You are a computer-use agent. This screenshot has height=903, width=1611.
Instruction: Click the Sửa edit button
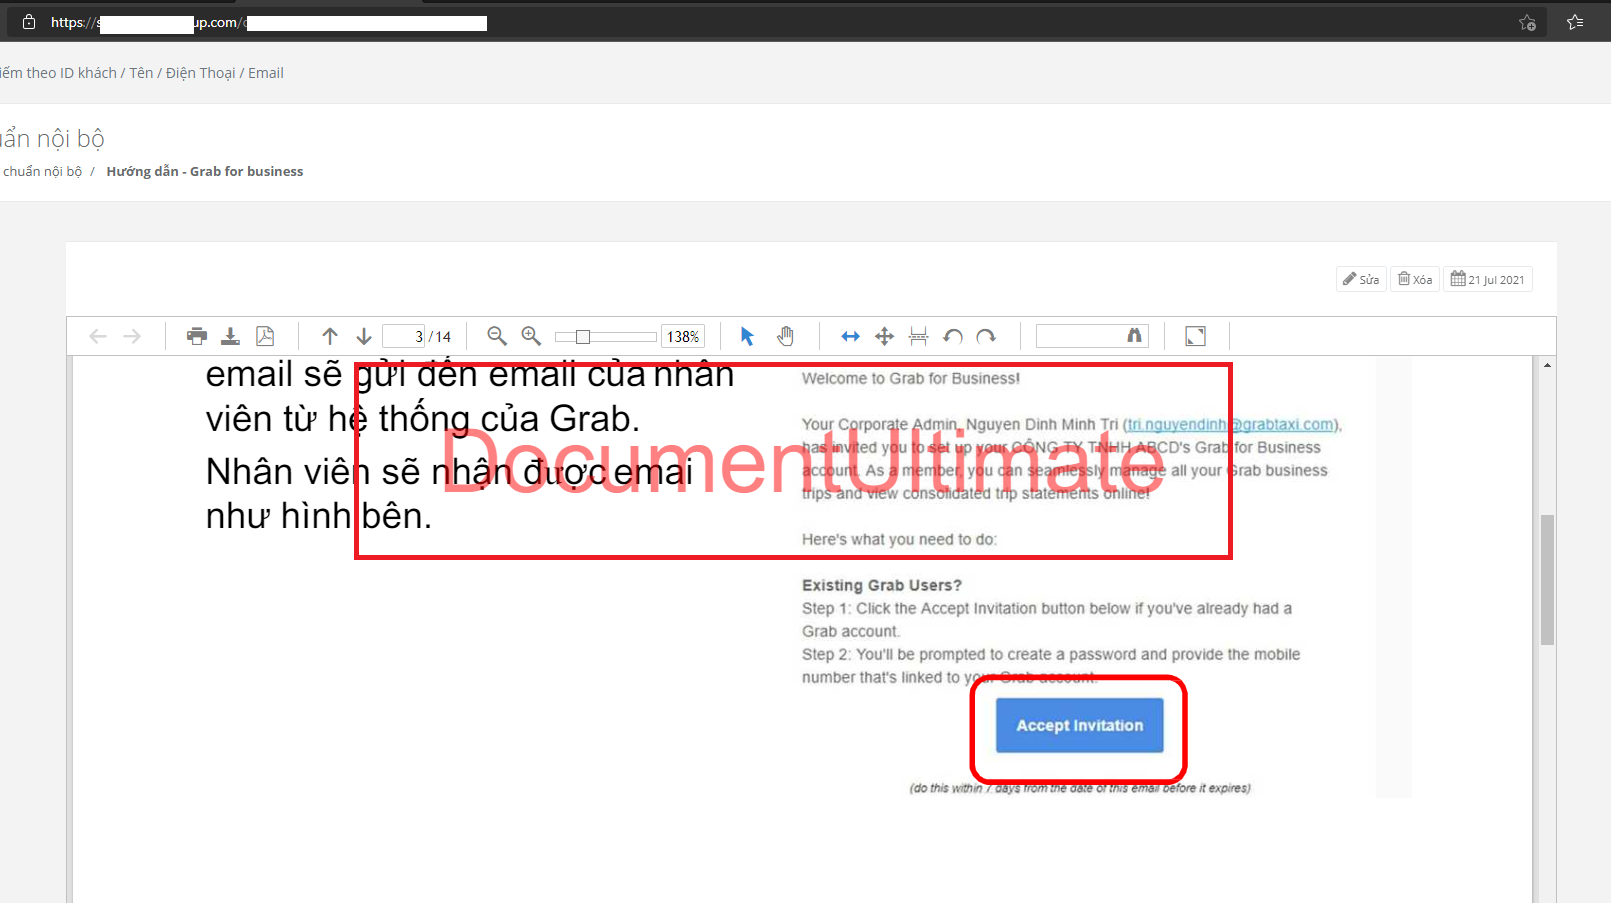pyautogui.click(x=1361, y=279)
